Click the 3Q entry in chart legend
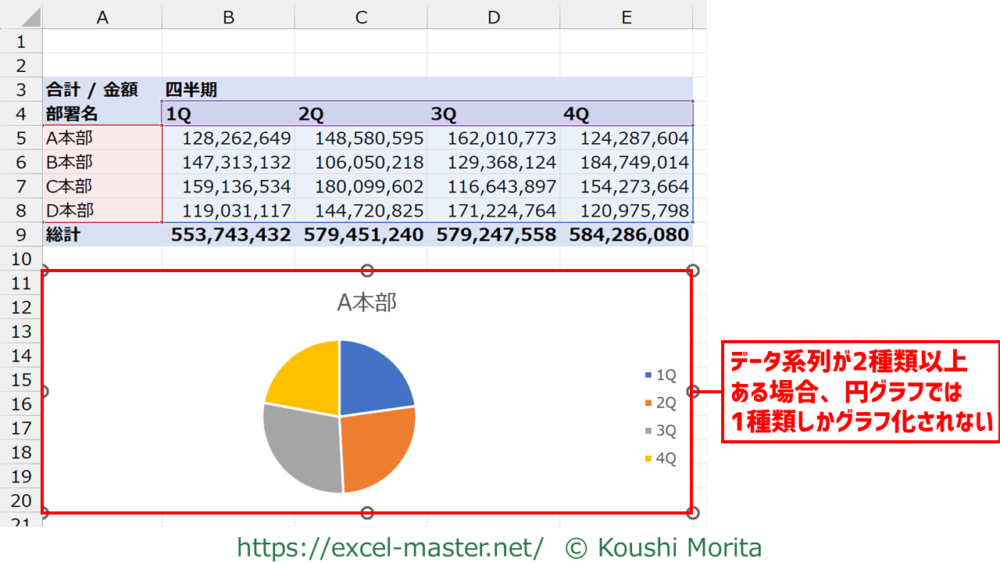The image size is (1000, 563). pos(660,431)
